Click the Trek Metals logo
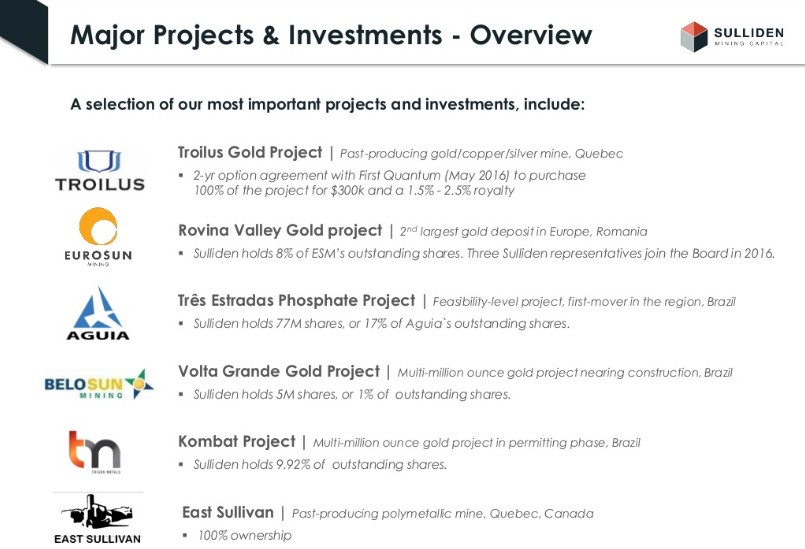Screen dimensions: 805x549 (x=95, y=452)
